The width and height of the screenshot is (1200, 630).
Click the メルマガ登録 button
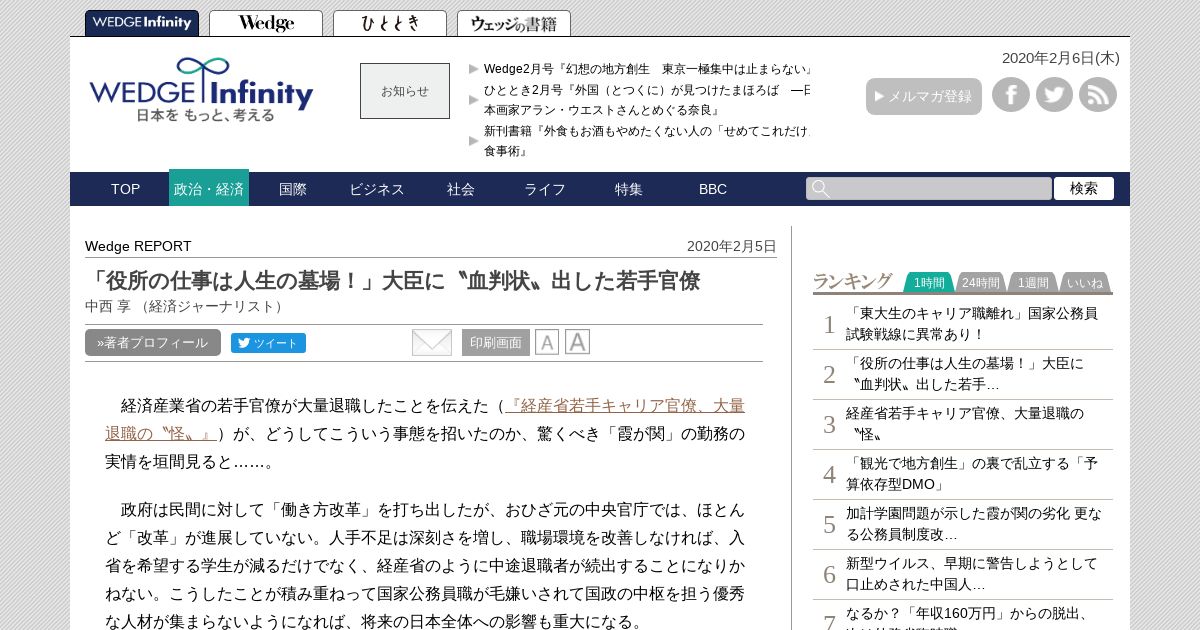[924, 96]
